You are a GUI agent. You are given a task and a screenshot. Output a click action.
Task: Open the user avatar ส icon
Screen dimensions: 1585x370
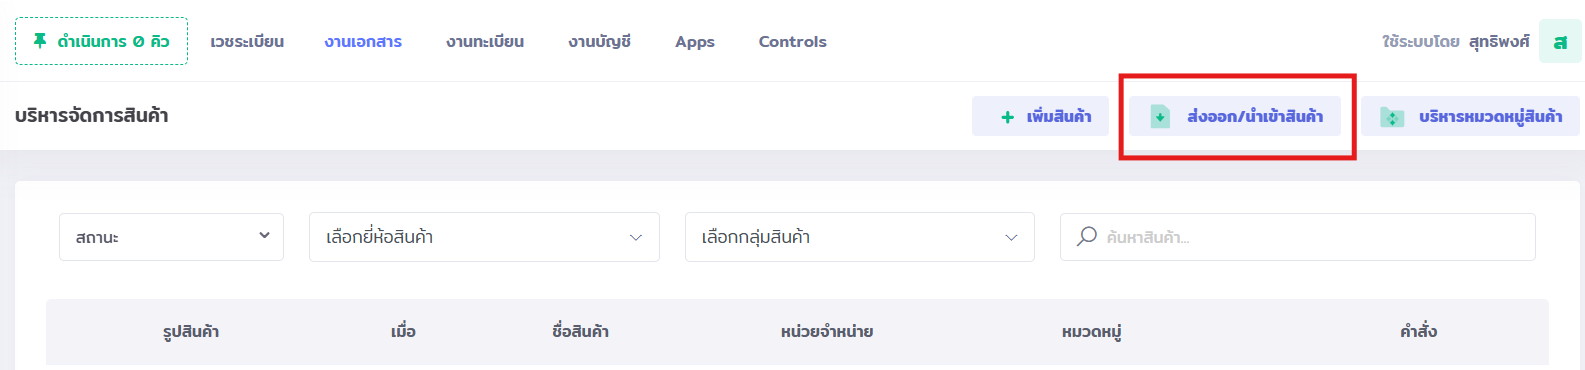click(1560, 41)
